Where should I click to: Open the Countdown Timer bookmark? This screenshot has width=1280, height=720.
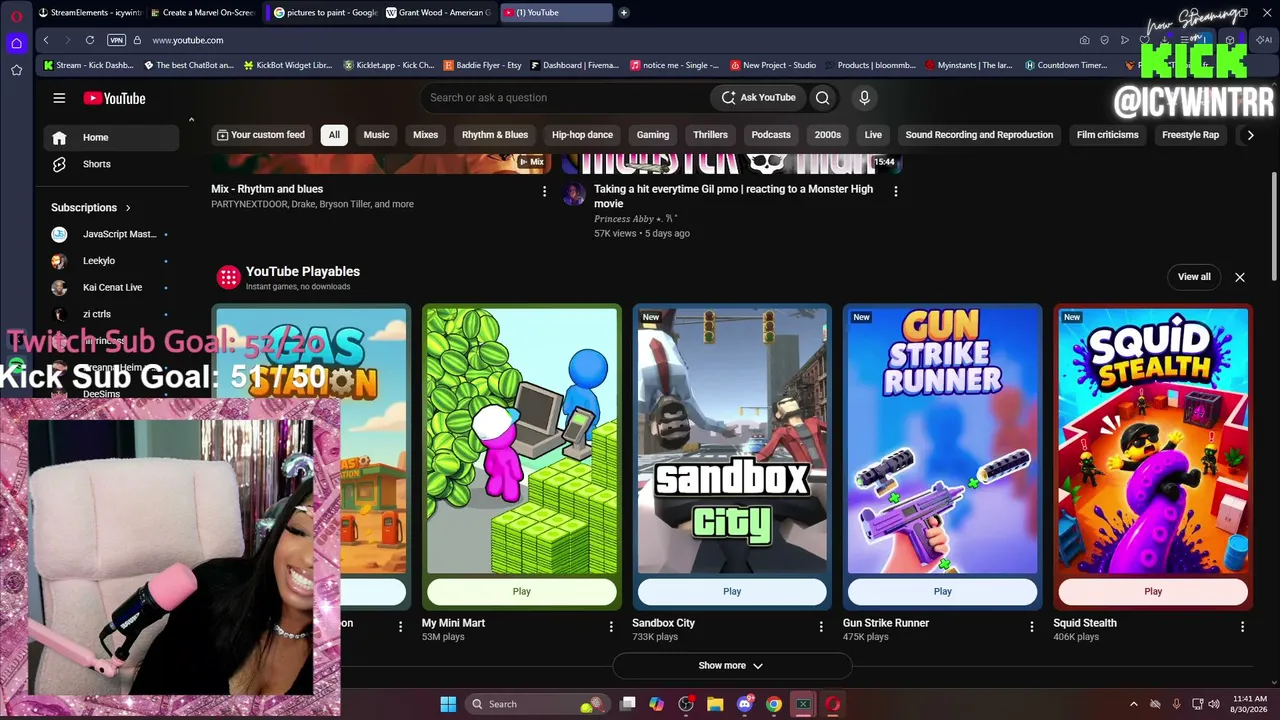tap(1066, 65)
